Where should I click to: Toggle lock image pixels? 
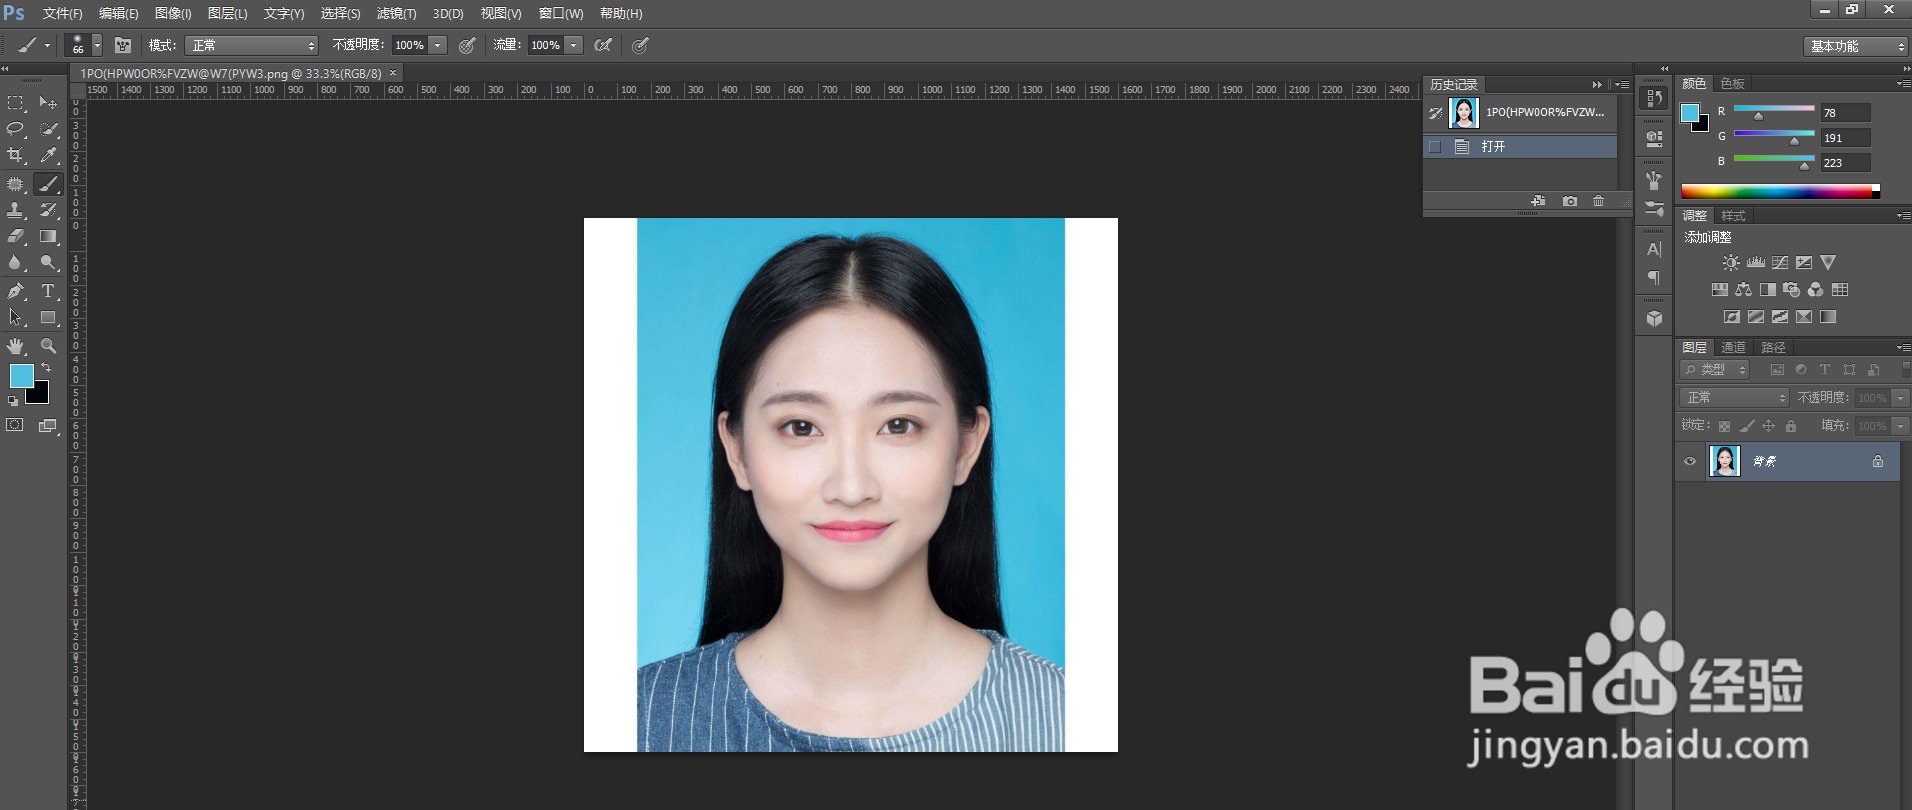click(x=1747, y=426)
